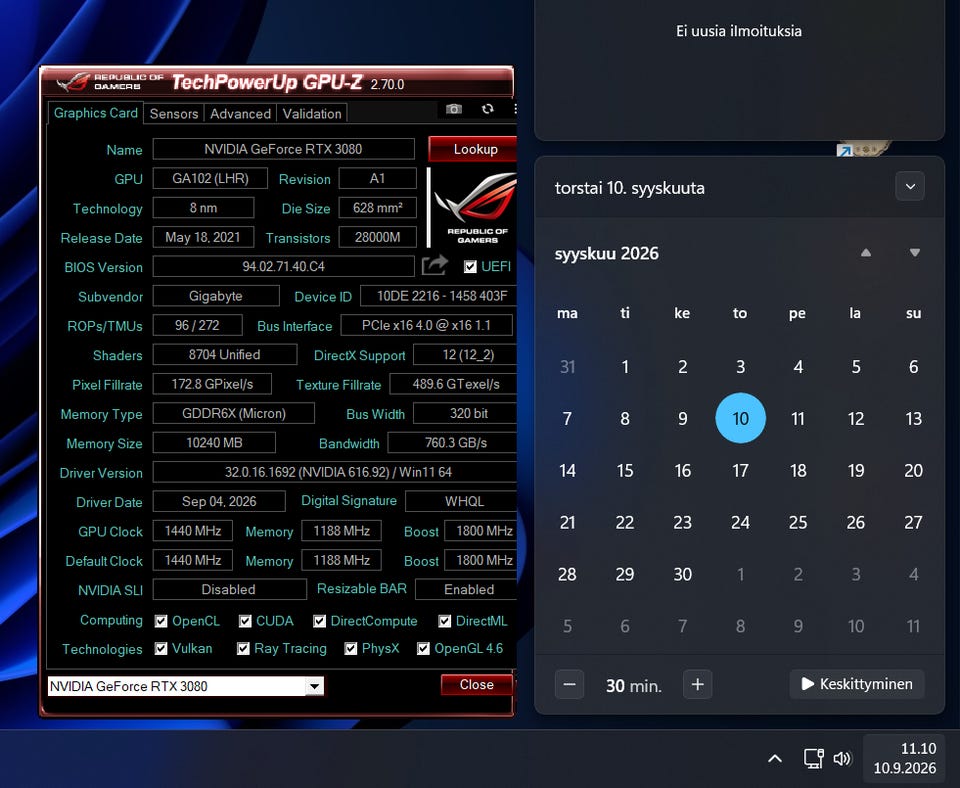Click the NVIDIA SLI value Disabled
The image size is (960, 788).
tap(229, 590)
